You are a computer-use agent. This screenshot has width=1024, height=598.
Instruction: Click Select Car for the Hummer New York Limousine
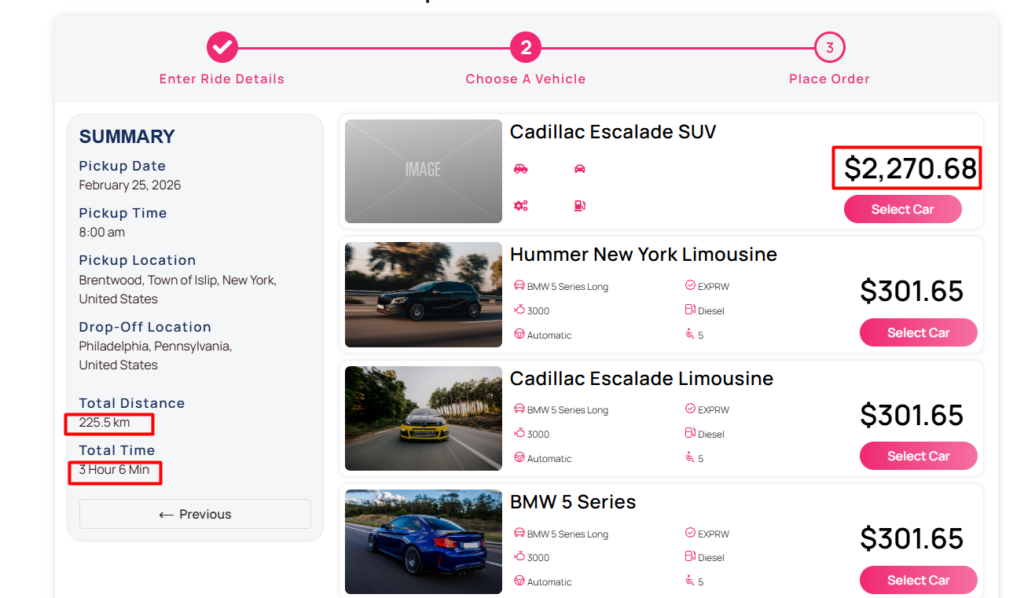click(918, 332)
